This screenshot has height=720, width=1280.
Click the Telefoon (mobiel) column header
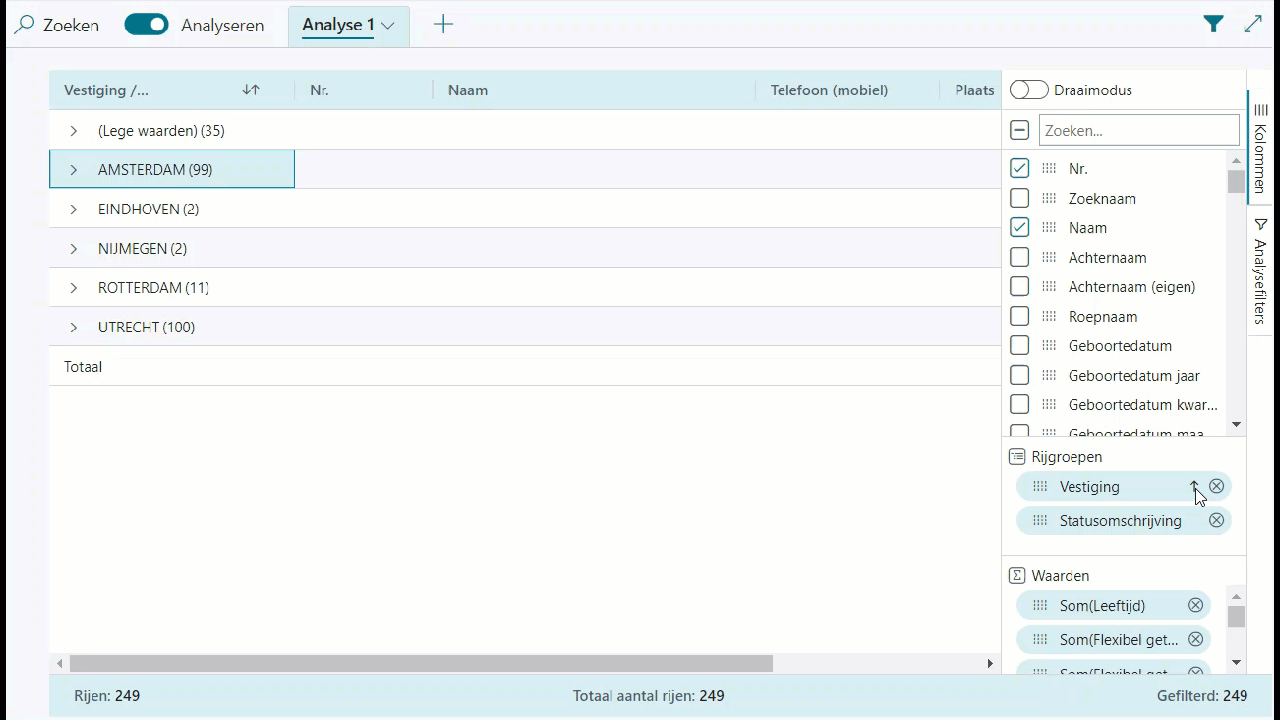click(x=829, y=90)
